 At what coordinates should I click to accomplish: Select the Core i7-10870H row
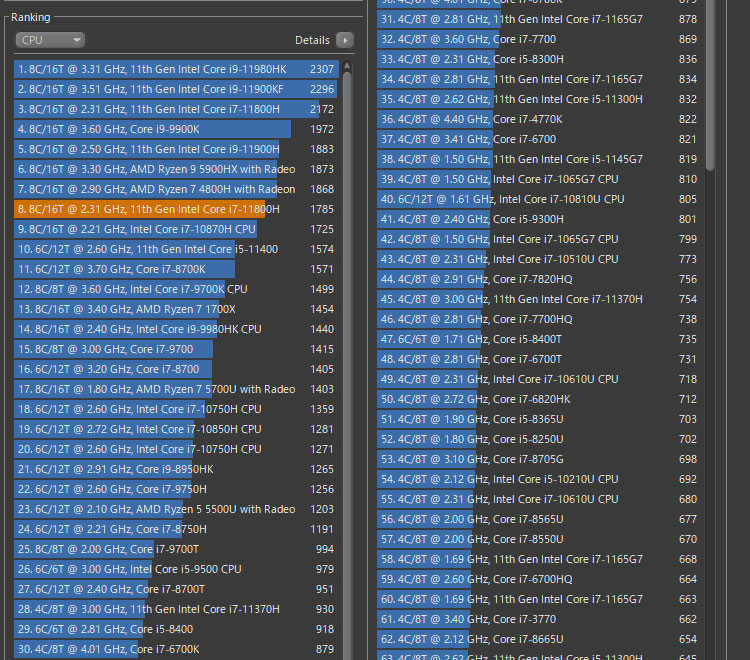[x=176, y=230]
